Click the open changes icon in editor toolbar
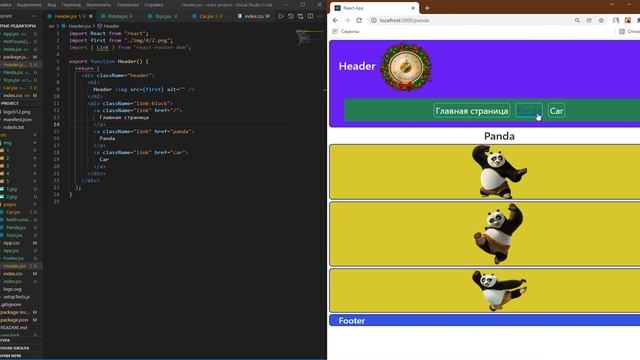640x360 pixels. point(300,16)
